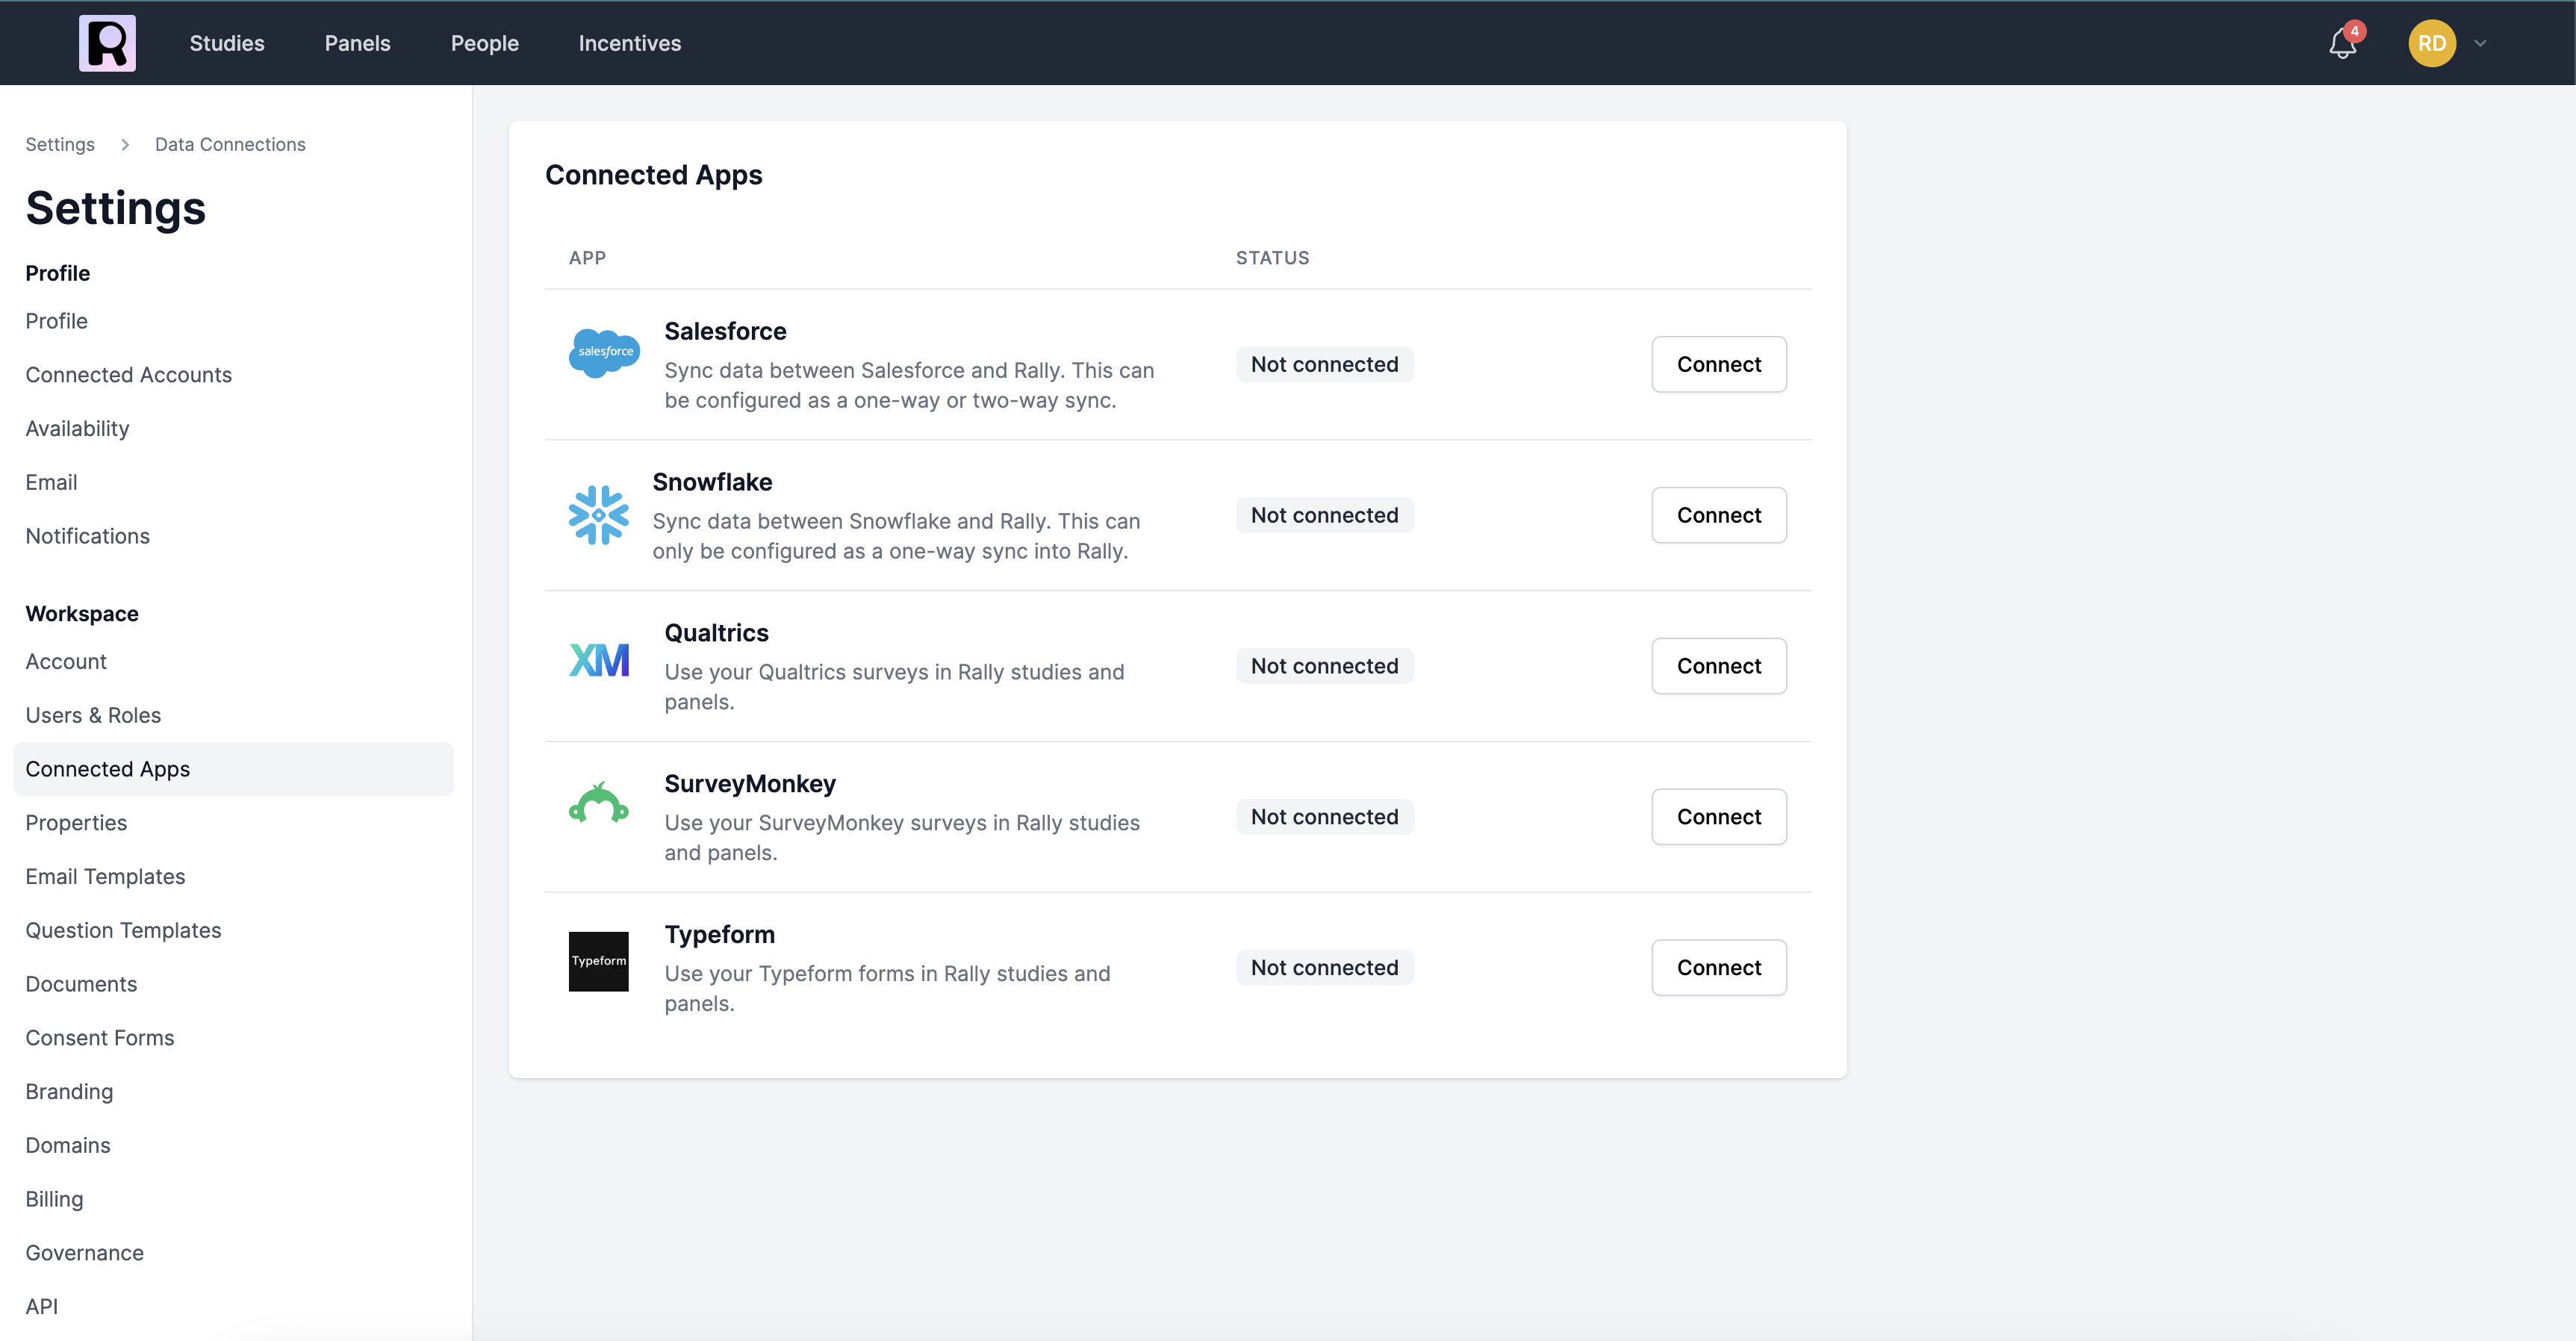Click the SurveyMonkey logo icon
2576x1341 pixels.
pyautogui.click(x=598, y=804)
